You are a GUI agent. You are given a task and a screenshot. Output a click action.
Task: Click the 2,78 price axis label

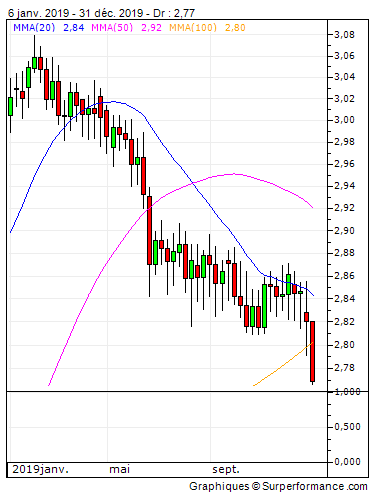coord(344,368)
